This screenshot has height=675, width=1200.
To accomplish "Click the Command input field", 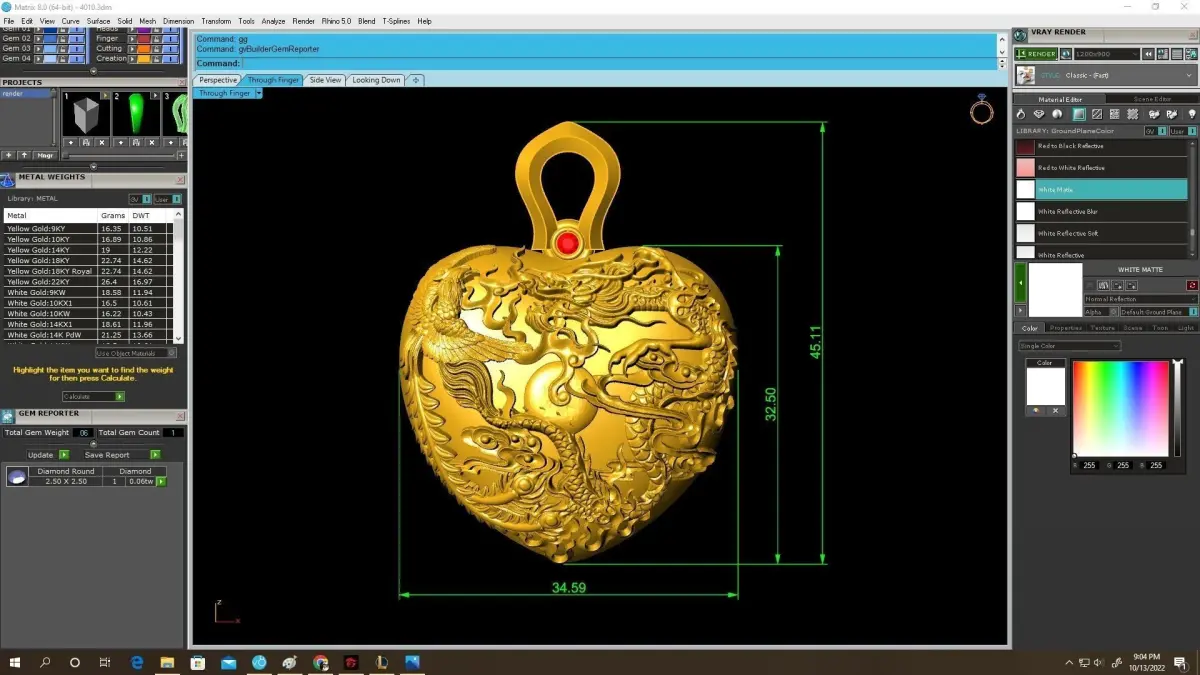I will tap(619, 63).
